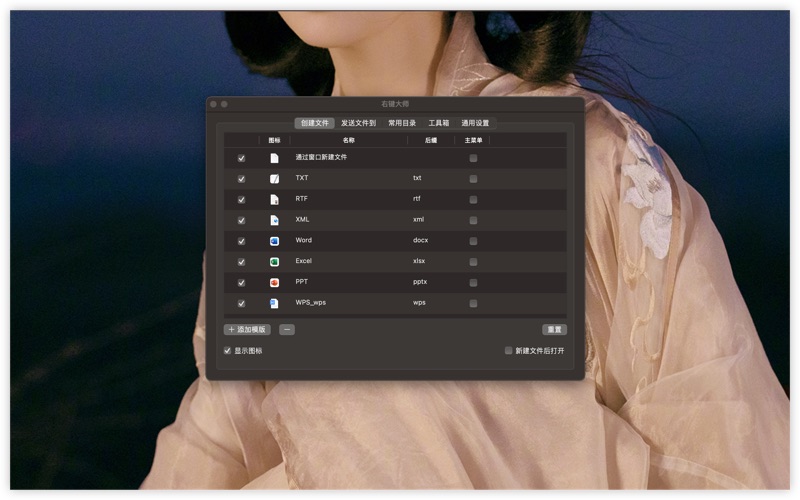Enable 主菜单 checkbox for 通过窗口新建文件
Screen dimensions: 800x500
click(x=473, y=158)
